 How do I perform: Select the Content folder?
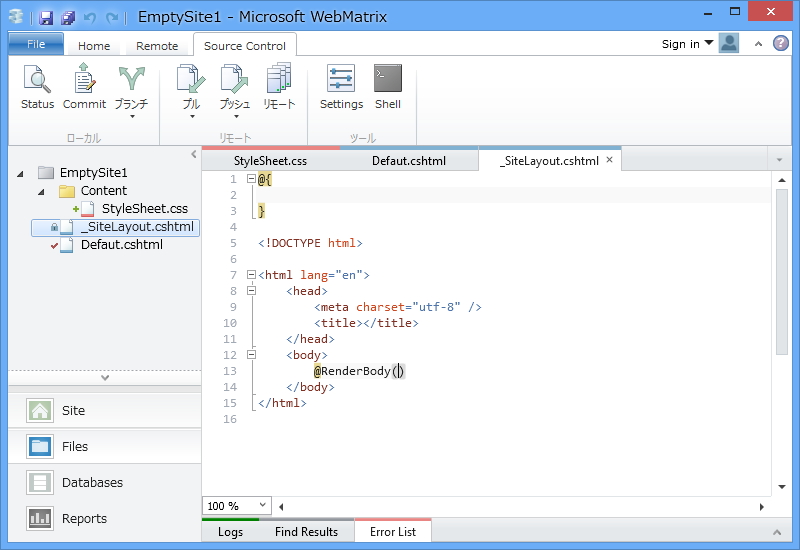pos(104,191)
